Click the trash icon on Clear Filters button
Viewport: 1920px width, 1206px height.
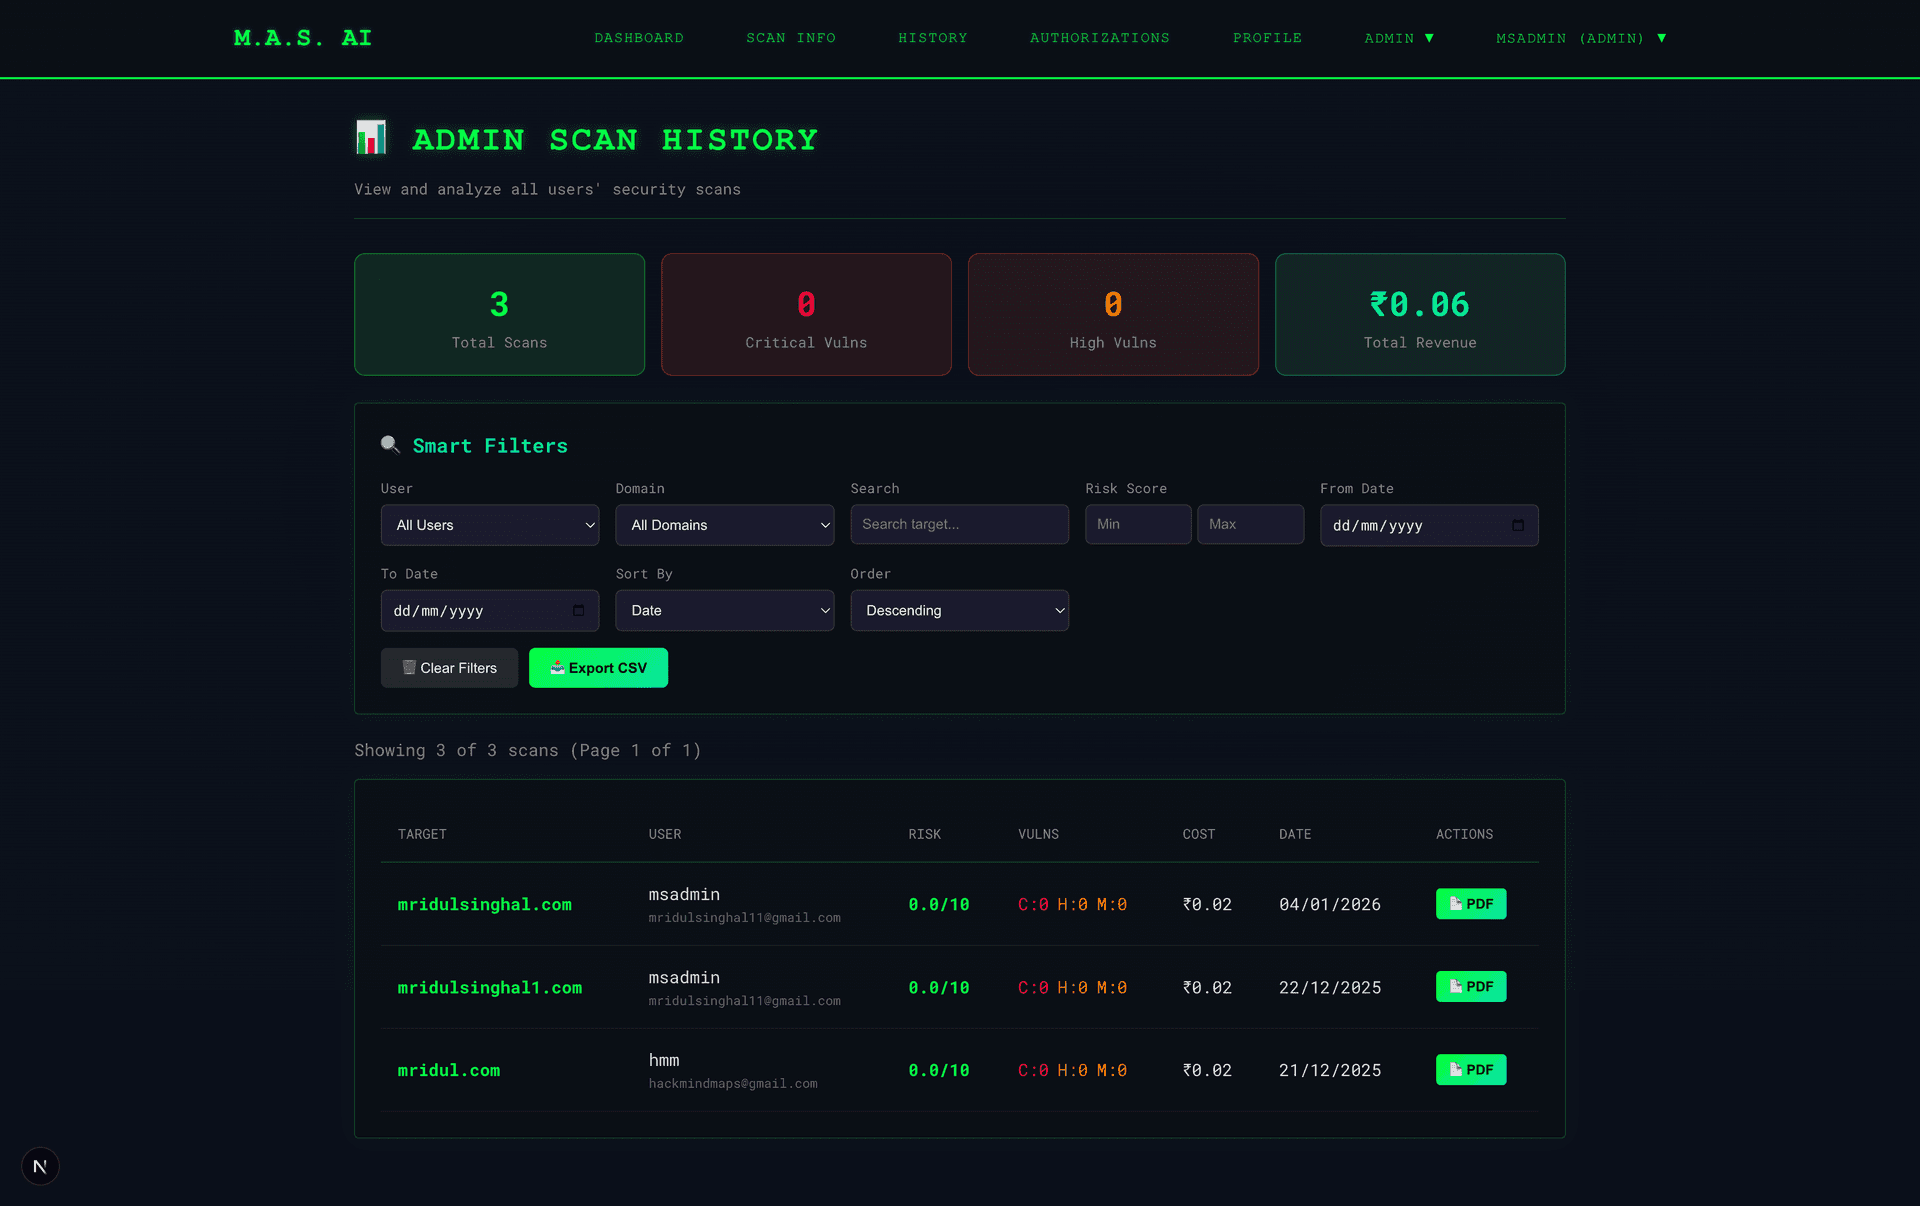tap(408, 667)
